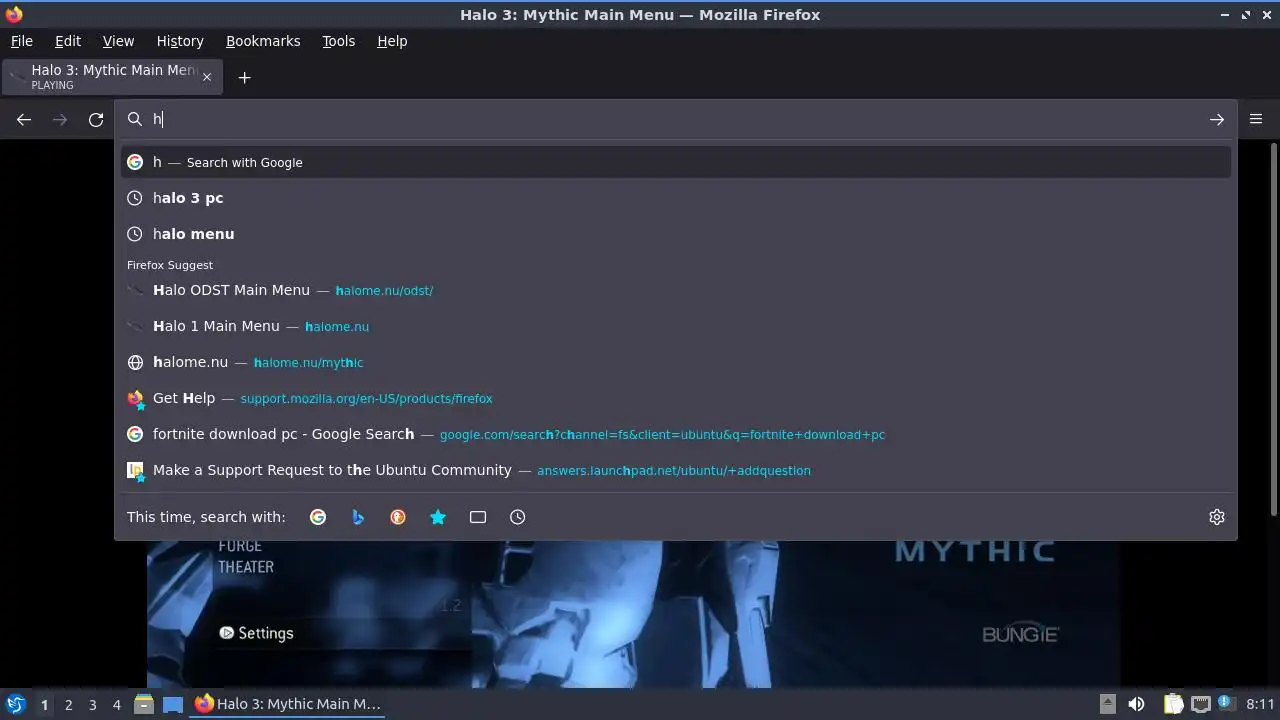The width and height of the screenshot is (1280, 720).
Task: Click the BUNGIE logo on the page
Action: coord(1020,634)
